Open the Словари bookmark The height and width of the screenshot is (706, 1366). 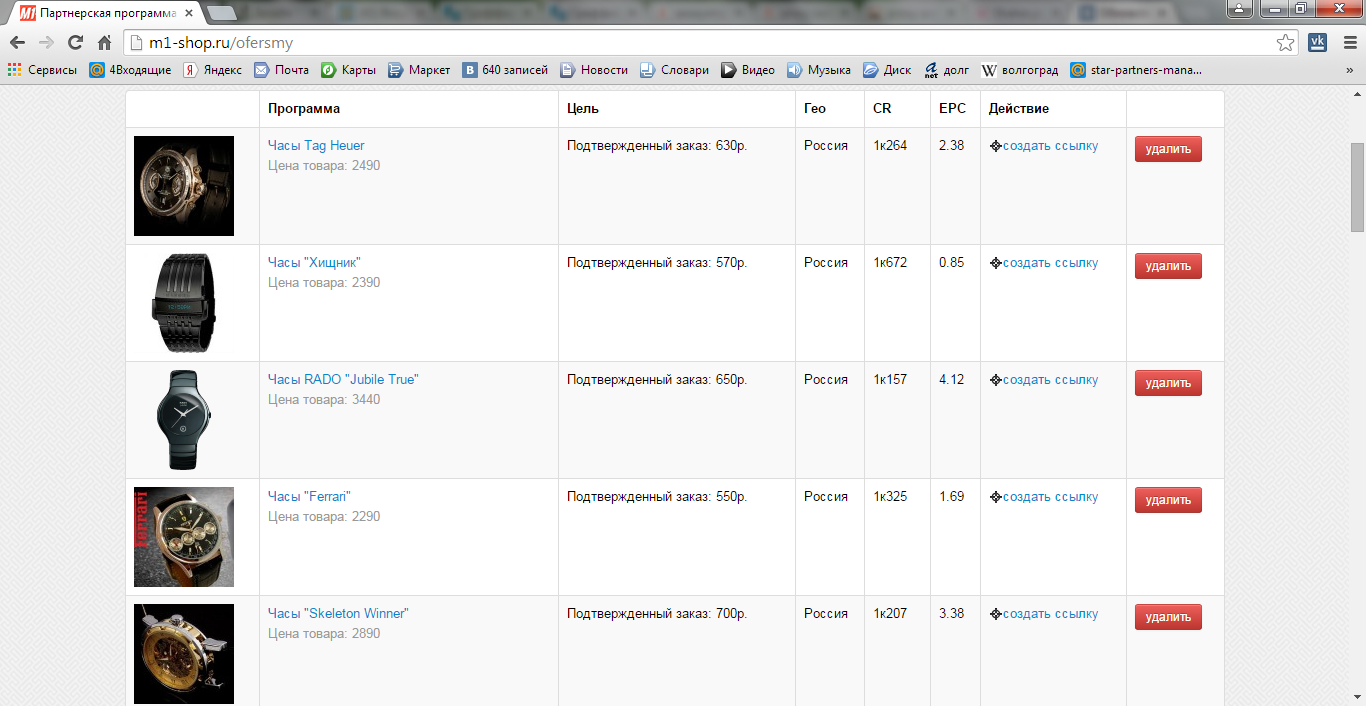point(674,70)
